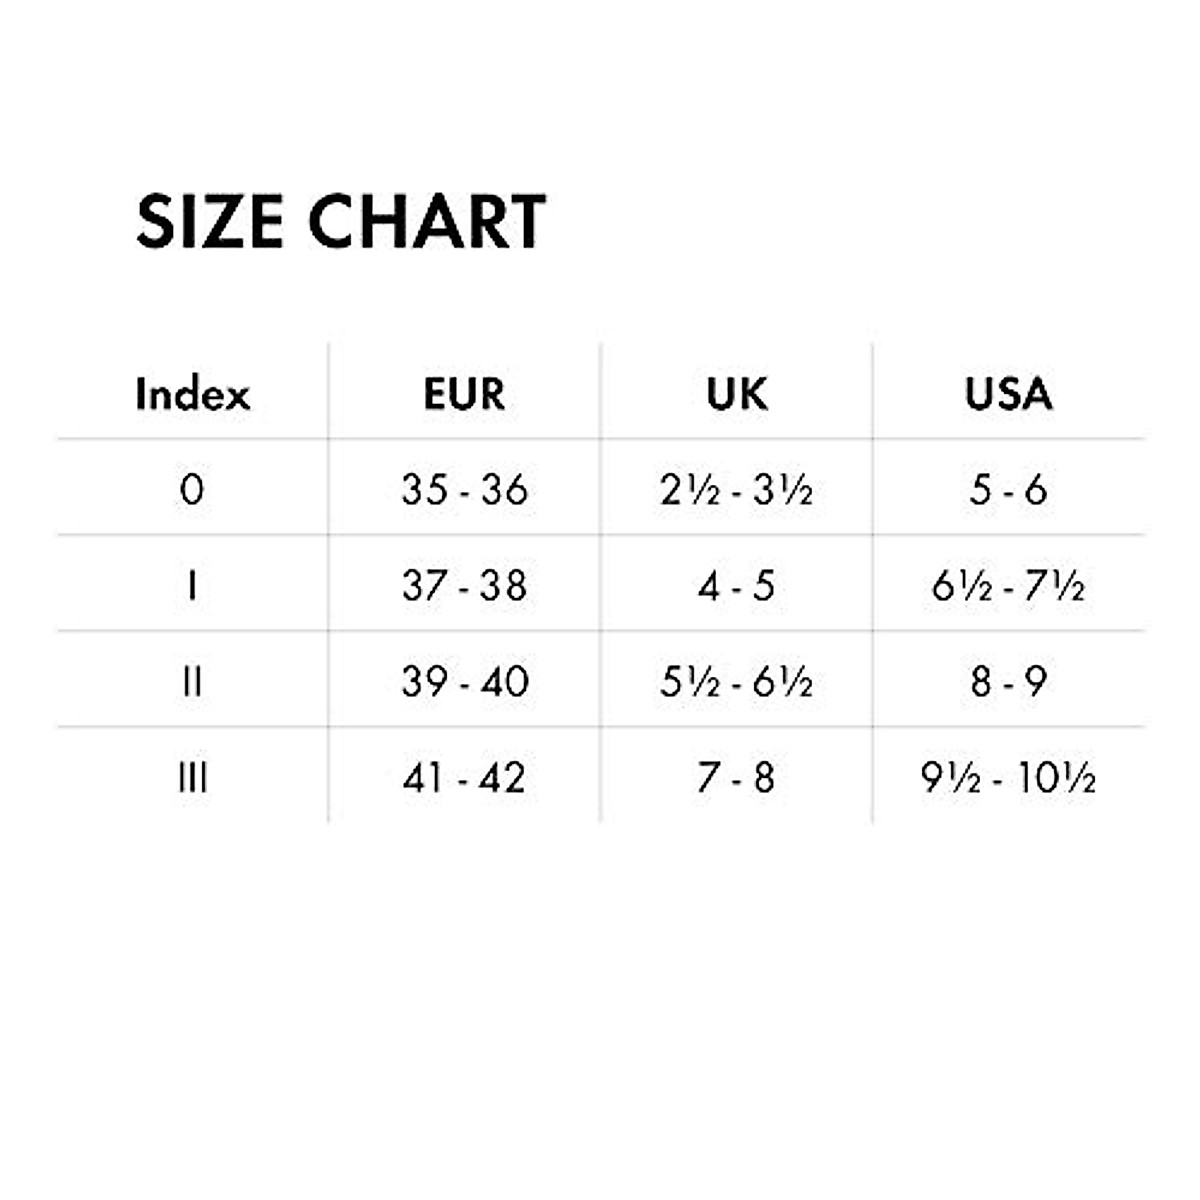
Task: Select index II row label
Action: pyautogui.click(x=192, y=681)
